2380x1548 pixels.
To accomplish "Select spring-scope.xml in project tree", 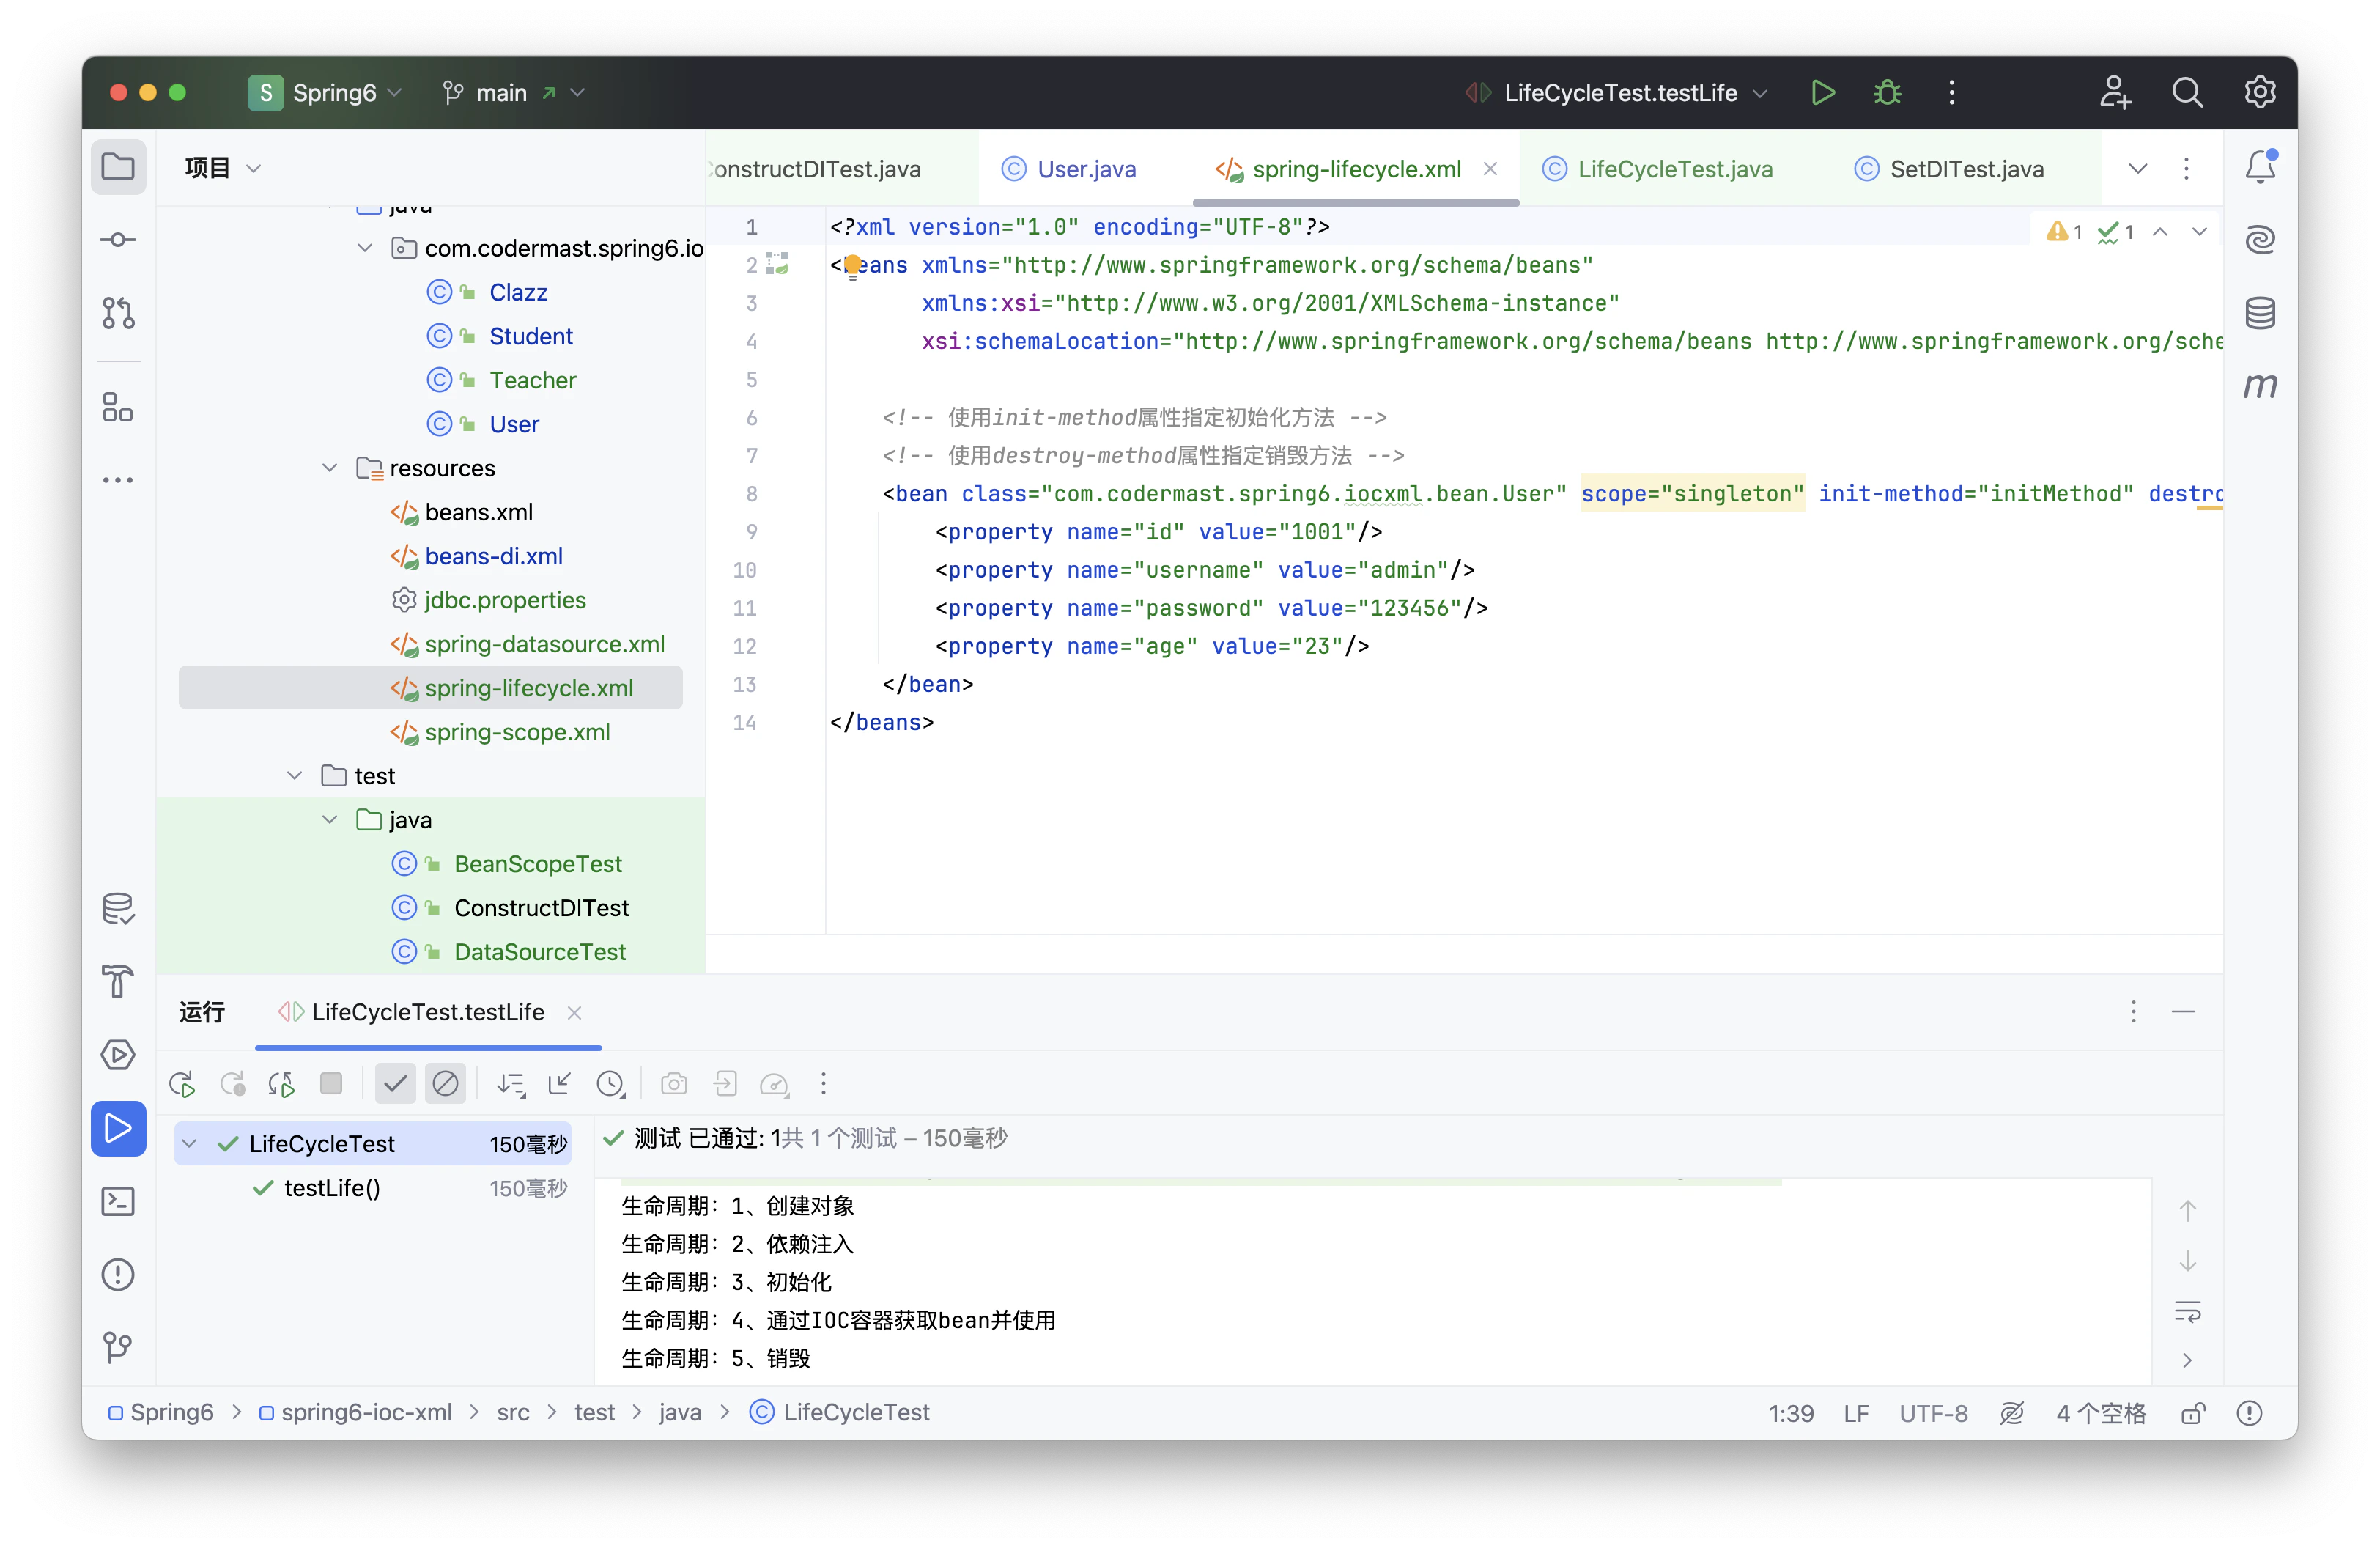I will point(517,732).
